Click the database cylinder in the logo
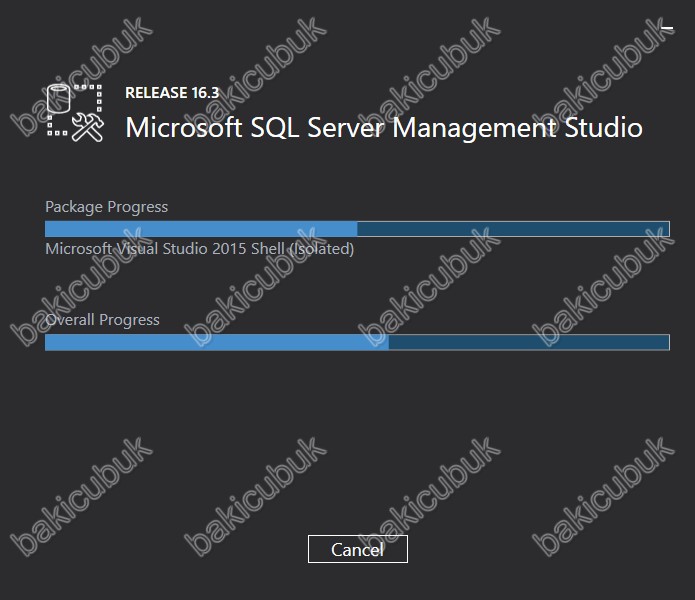695x600 pixels. coord(59,98)
